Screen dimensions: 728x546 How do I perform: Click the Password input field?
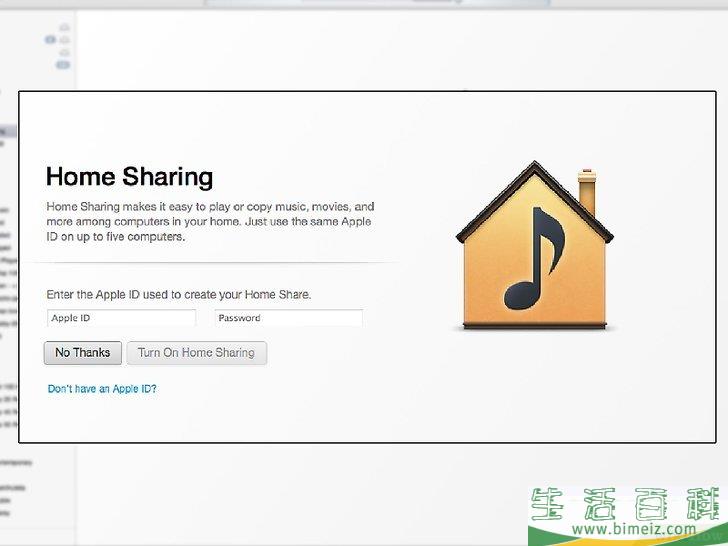(x=288, y=318)
